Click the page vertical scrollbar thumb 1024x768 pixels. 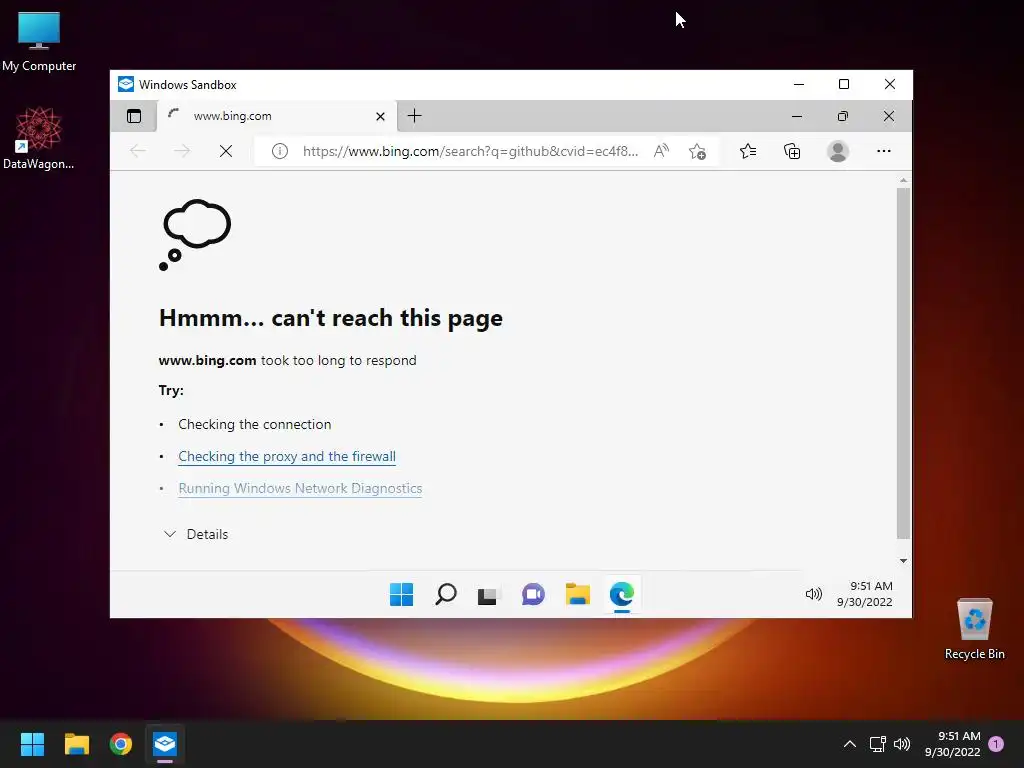click(903, 363)
